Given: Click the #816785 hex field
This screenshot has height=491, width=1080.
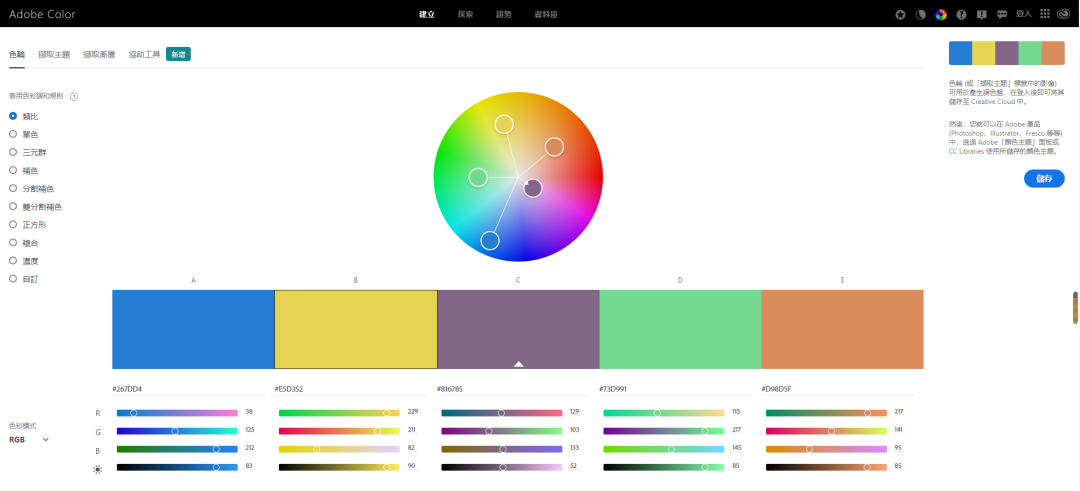Looking at the screenshot, I should 512,390.
